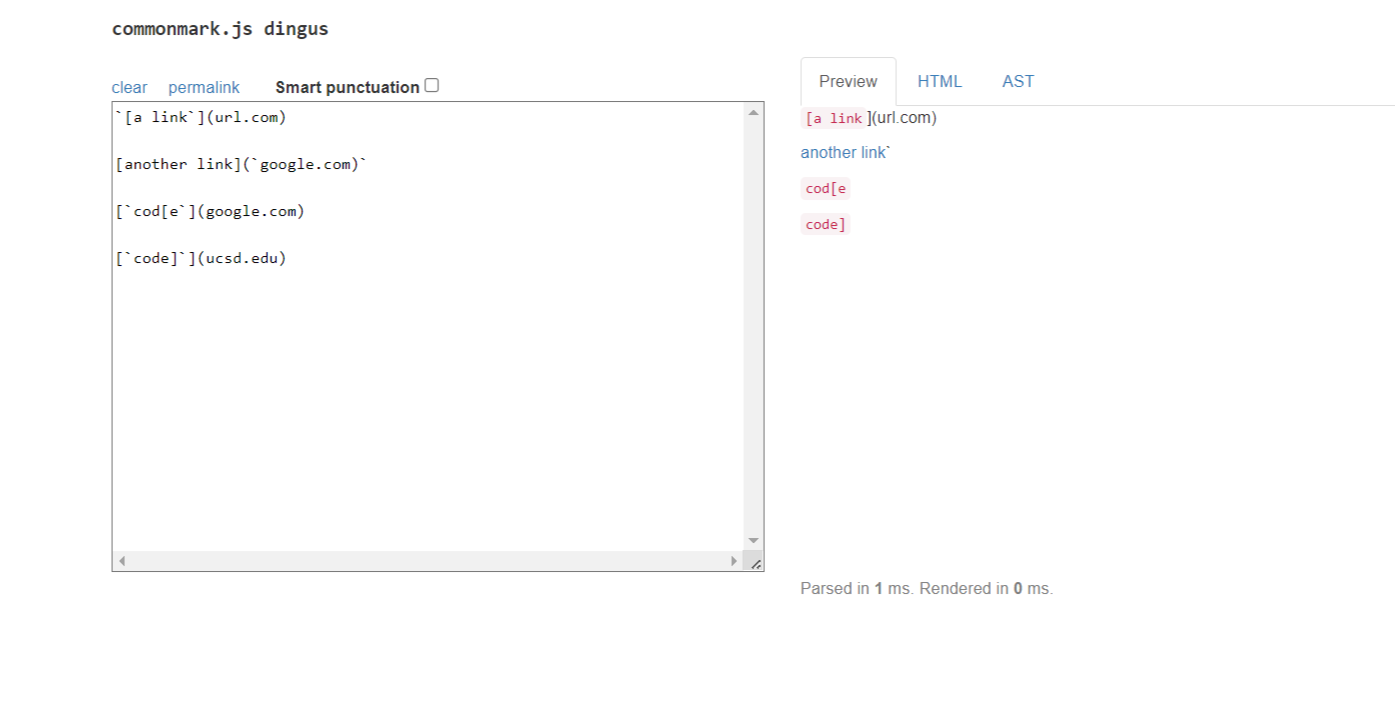The image size is (1395, 714).
Task: Select the Preview tab
Action: point(848,82)
